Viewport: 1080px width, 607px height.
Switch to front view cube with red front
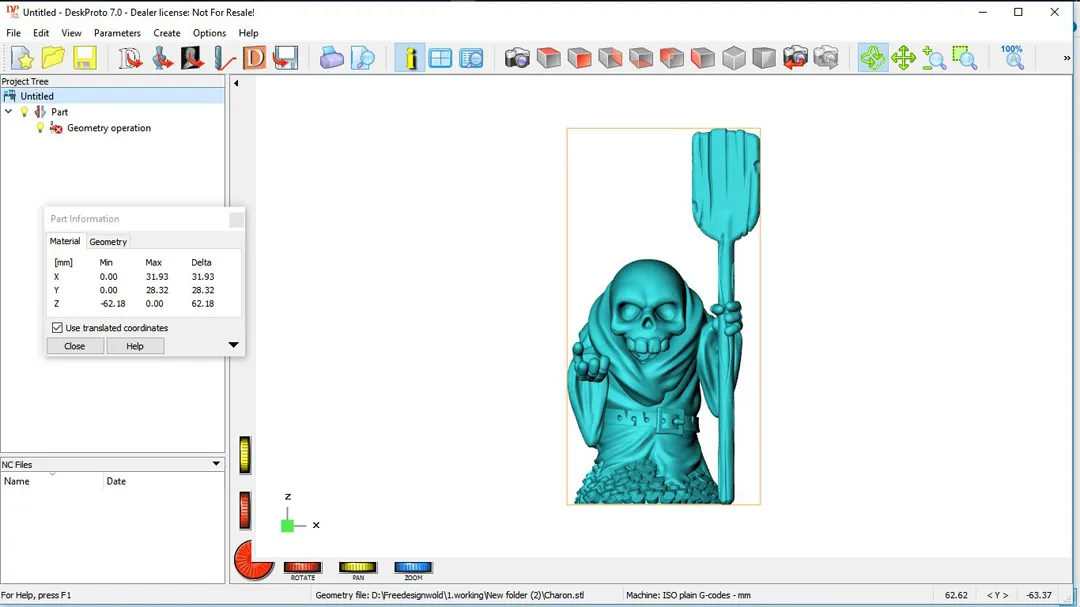[579, 58]
